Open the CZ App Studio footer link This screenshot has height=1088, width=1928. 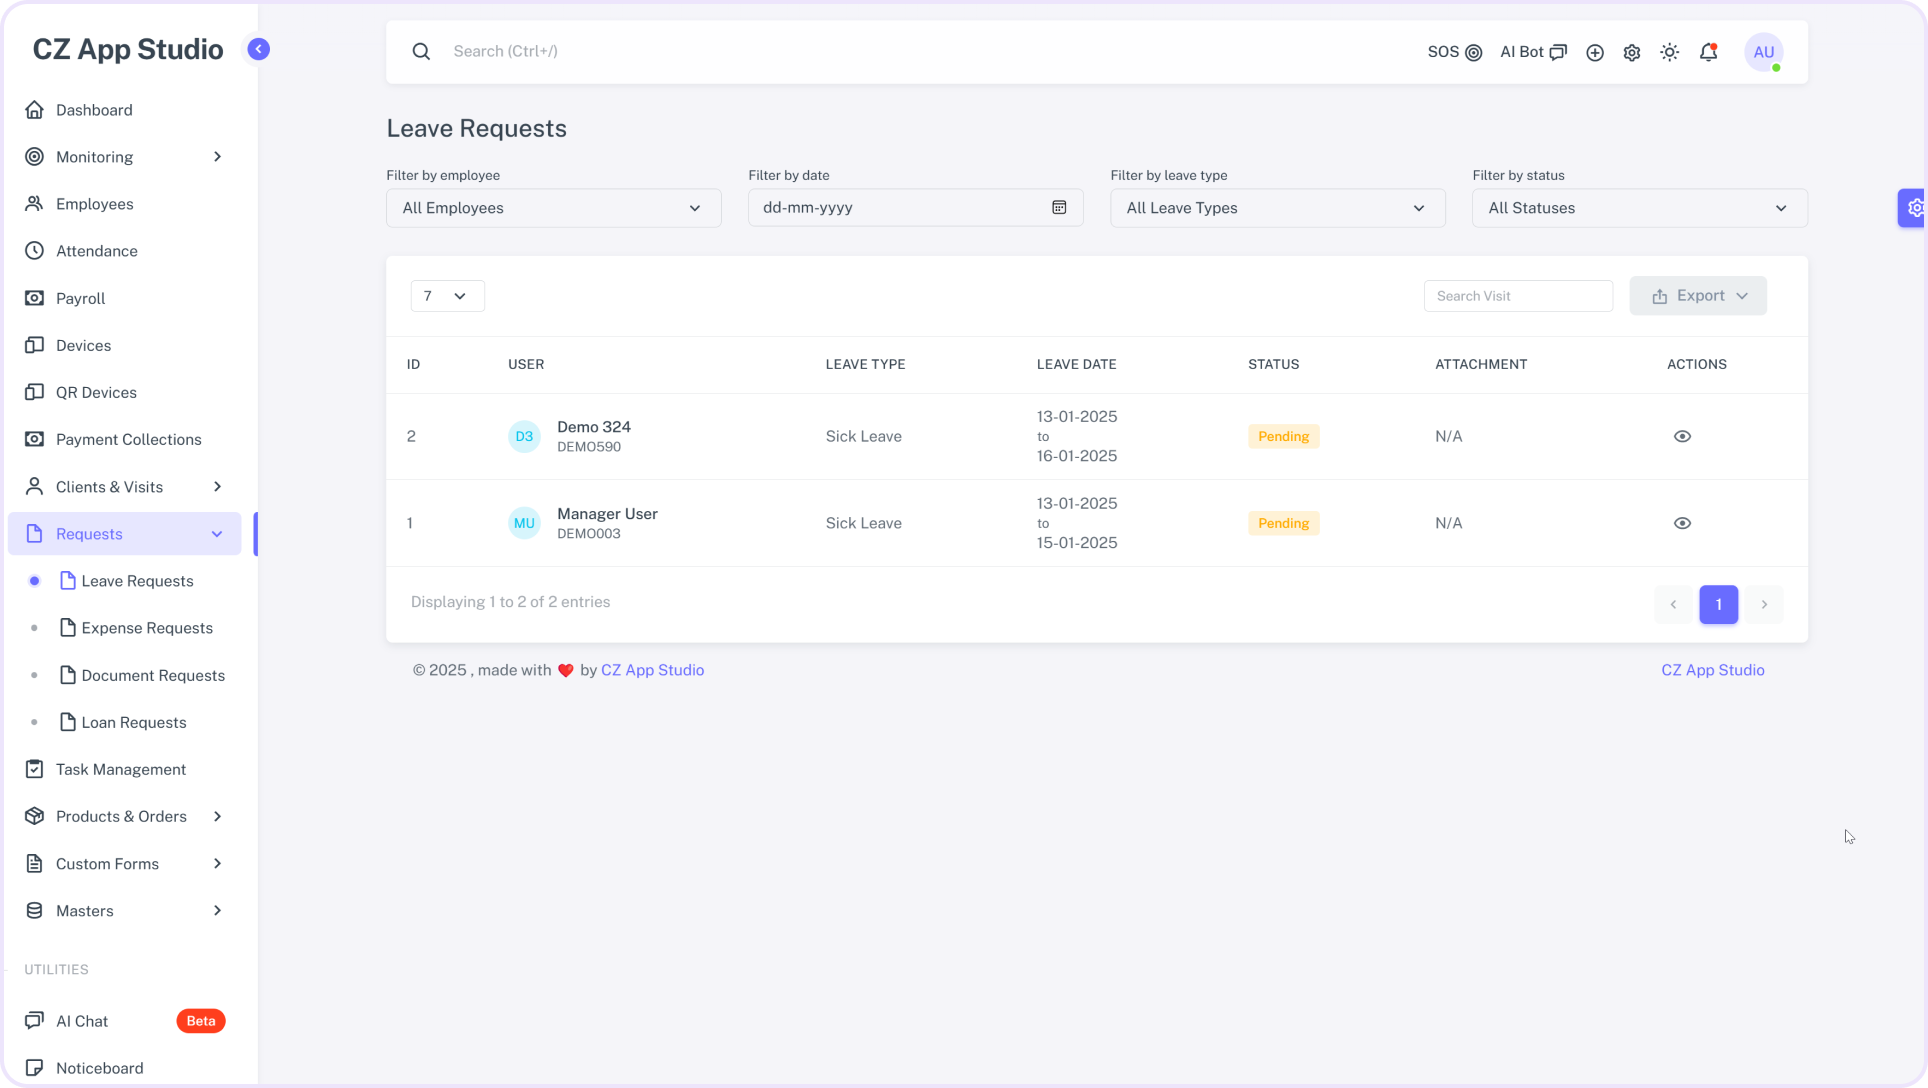point(1712,669)
